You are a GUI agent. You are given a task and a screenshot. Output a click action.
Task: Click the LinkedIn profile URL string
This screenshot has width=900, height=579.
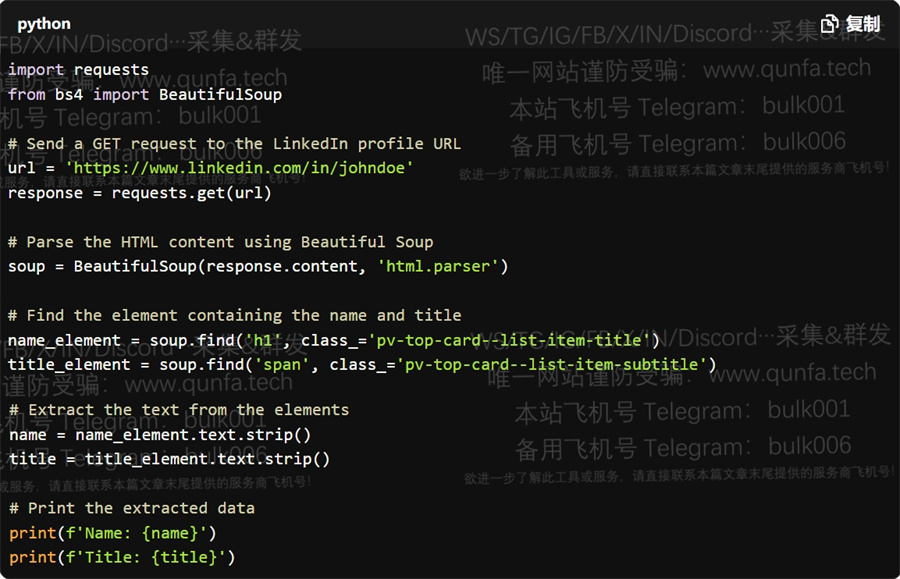click(x=239, y=168)
